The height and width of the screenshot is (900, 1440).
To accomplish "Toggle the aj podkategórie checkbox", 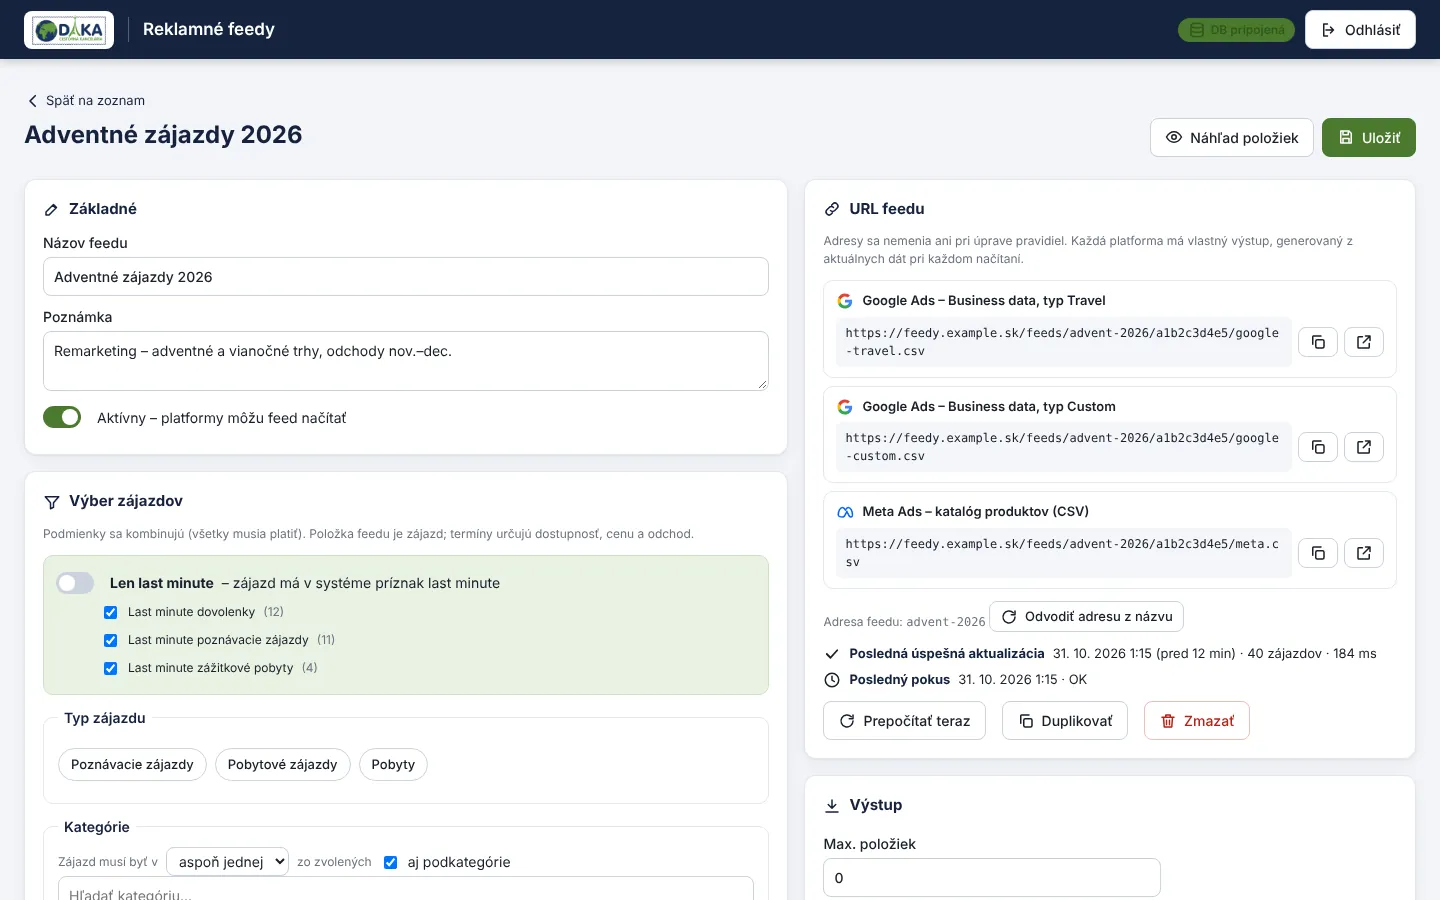I will point(391,862).
